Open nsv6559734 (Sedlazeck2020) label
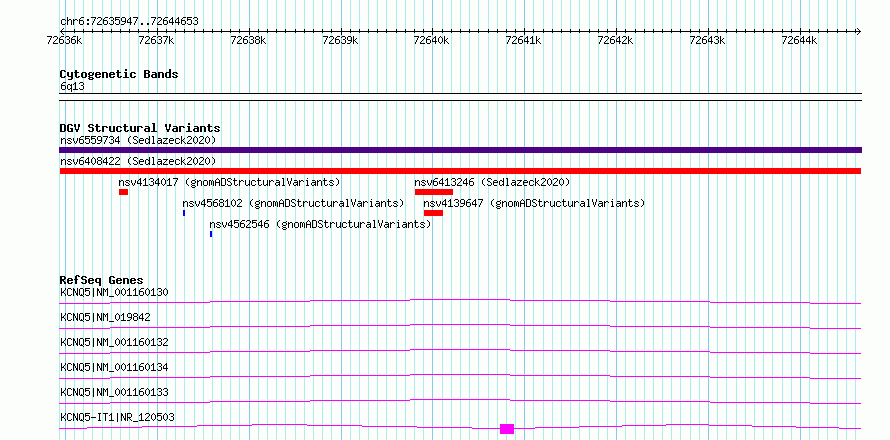The width and height of the screenshot is (890, 440). [138, 140]
